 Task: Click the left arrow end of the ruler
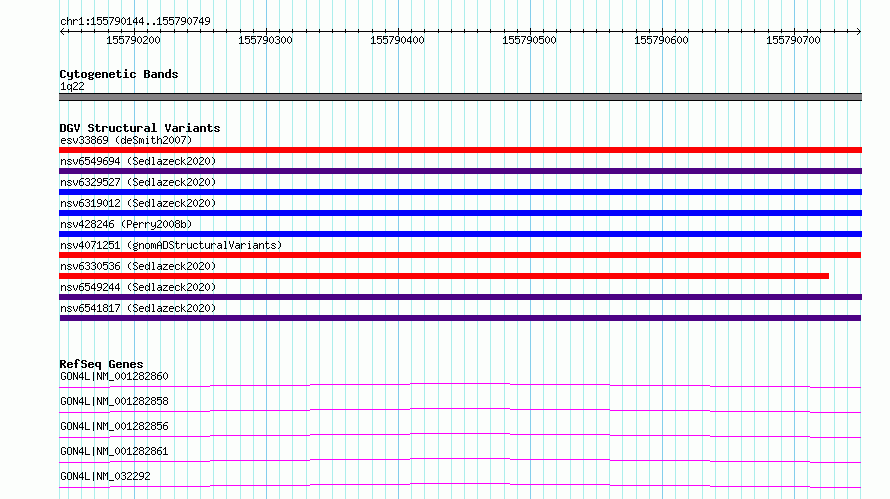pyautogui.click(x=62, y=31)
